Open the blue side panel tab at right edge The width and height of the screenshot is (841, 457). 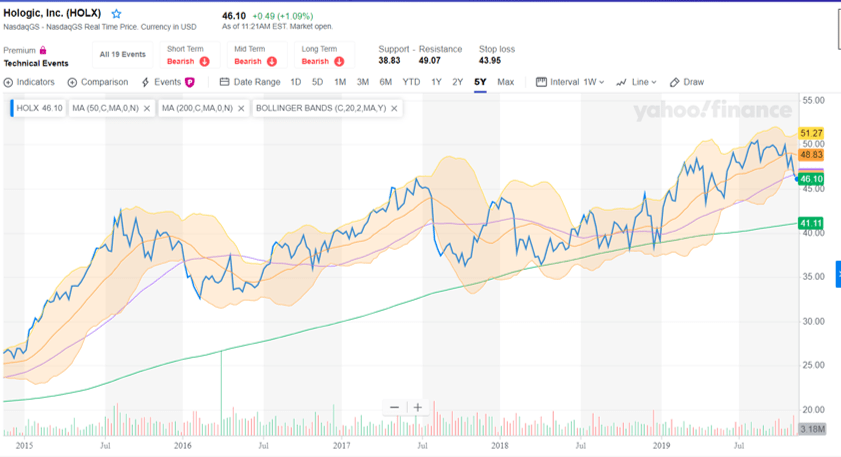point(838,274)
